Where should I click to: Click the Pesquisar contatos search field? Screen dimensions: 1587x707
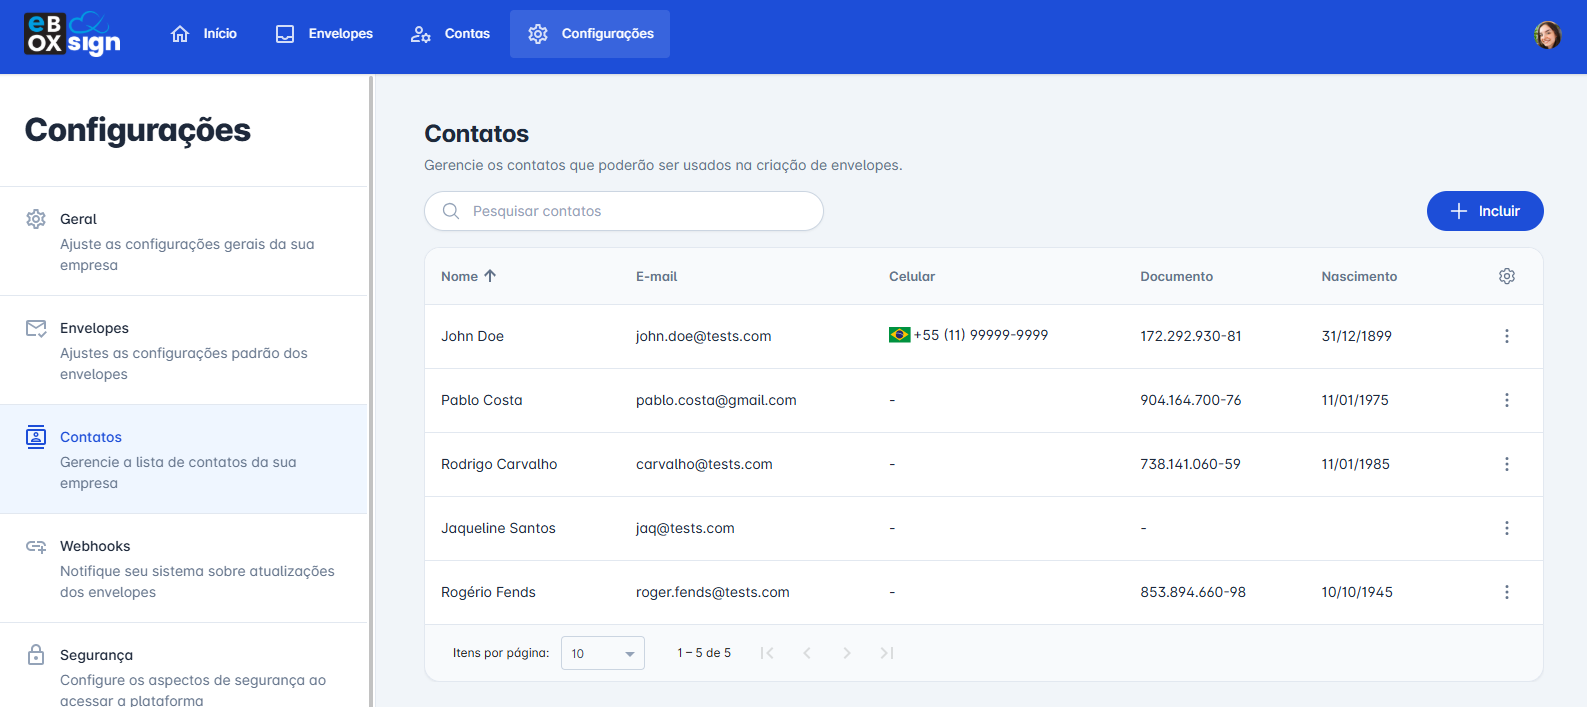click(x=624, y=211)
